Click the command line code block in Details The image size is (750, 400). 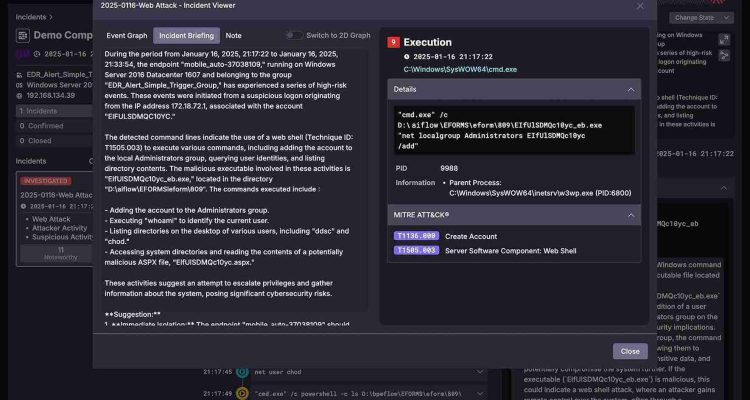coord(514,130)
